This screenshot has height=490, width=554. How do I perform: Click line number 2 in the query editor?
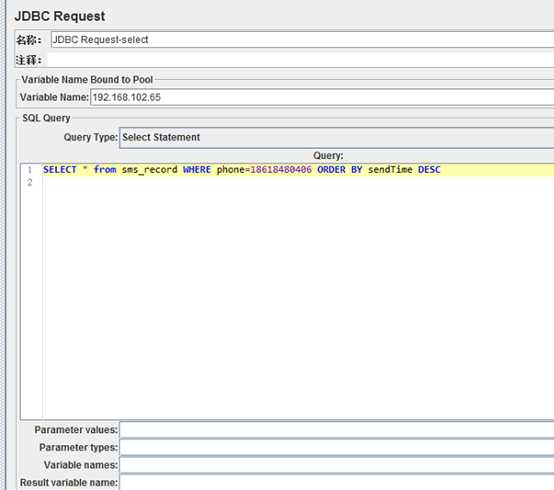30,183
